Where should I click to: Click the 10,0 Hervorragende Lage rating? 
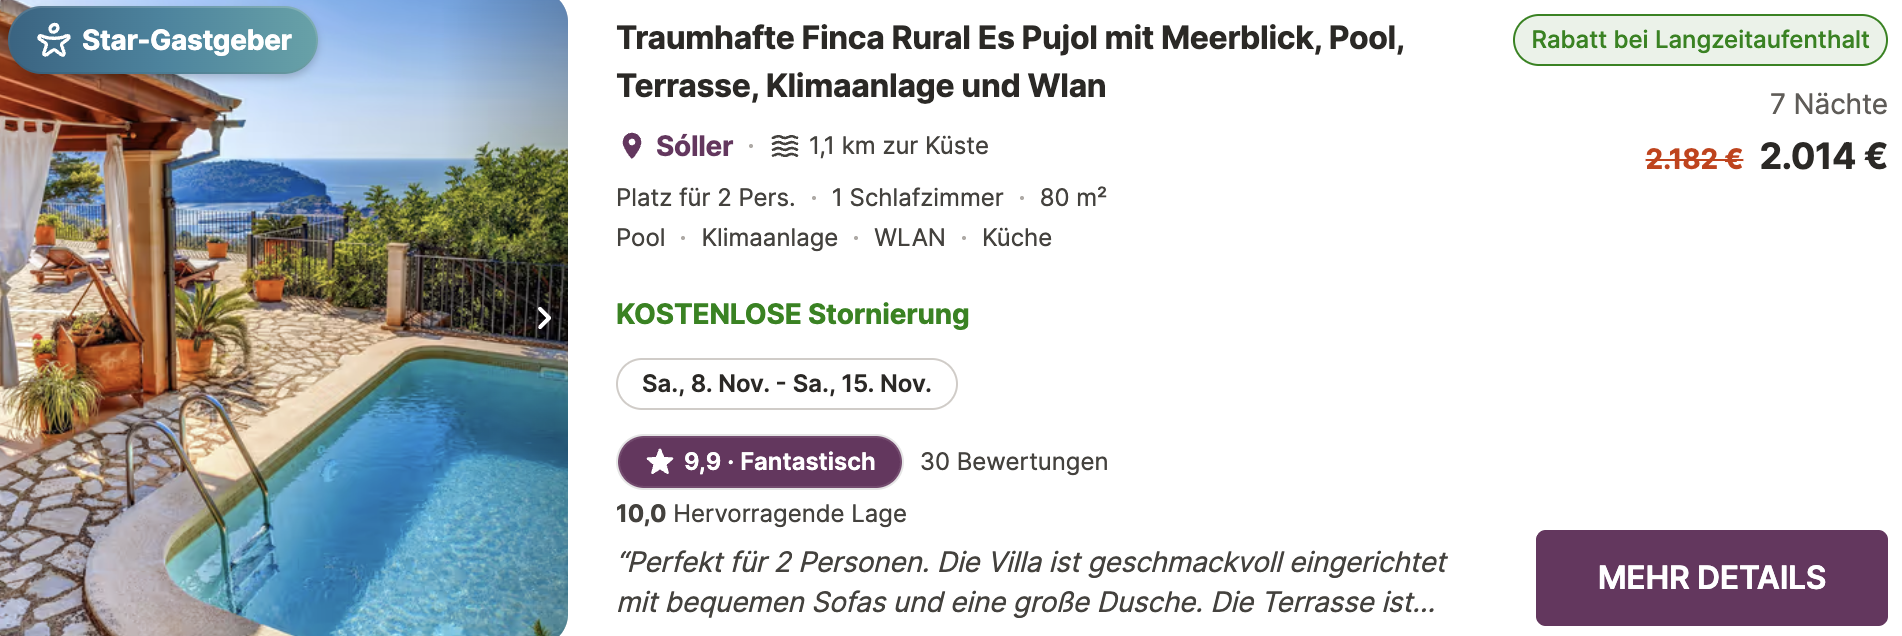click(761, 514)
